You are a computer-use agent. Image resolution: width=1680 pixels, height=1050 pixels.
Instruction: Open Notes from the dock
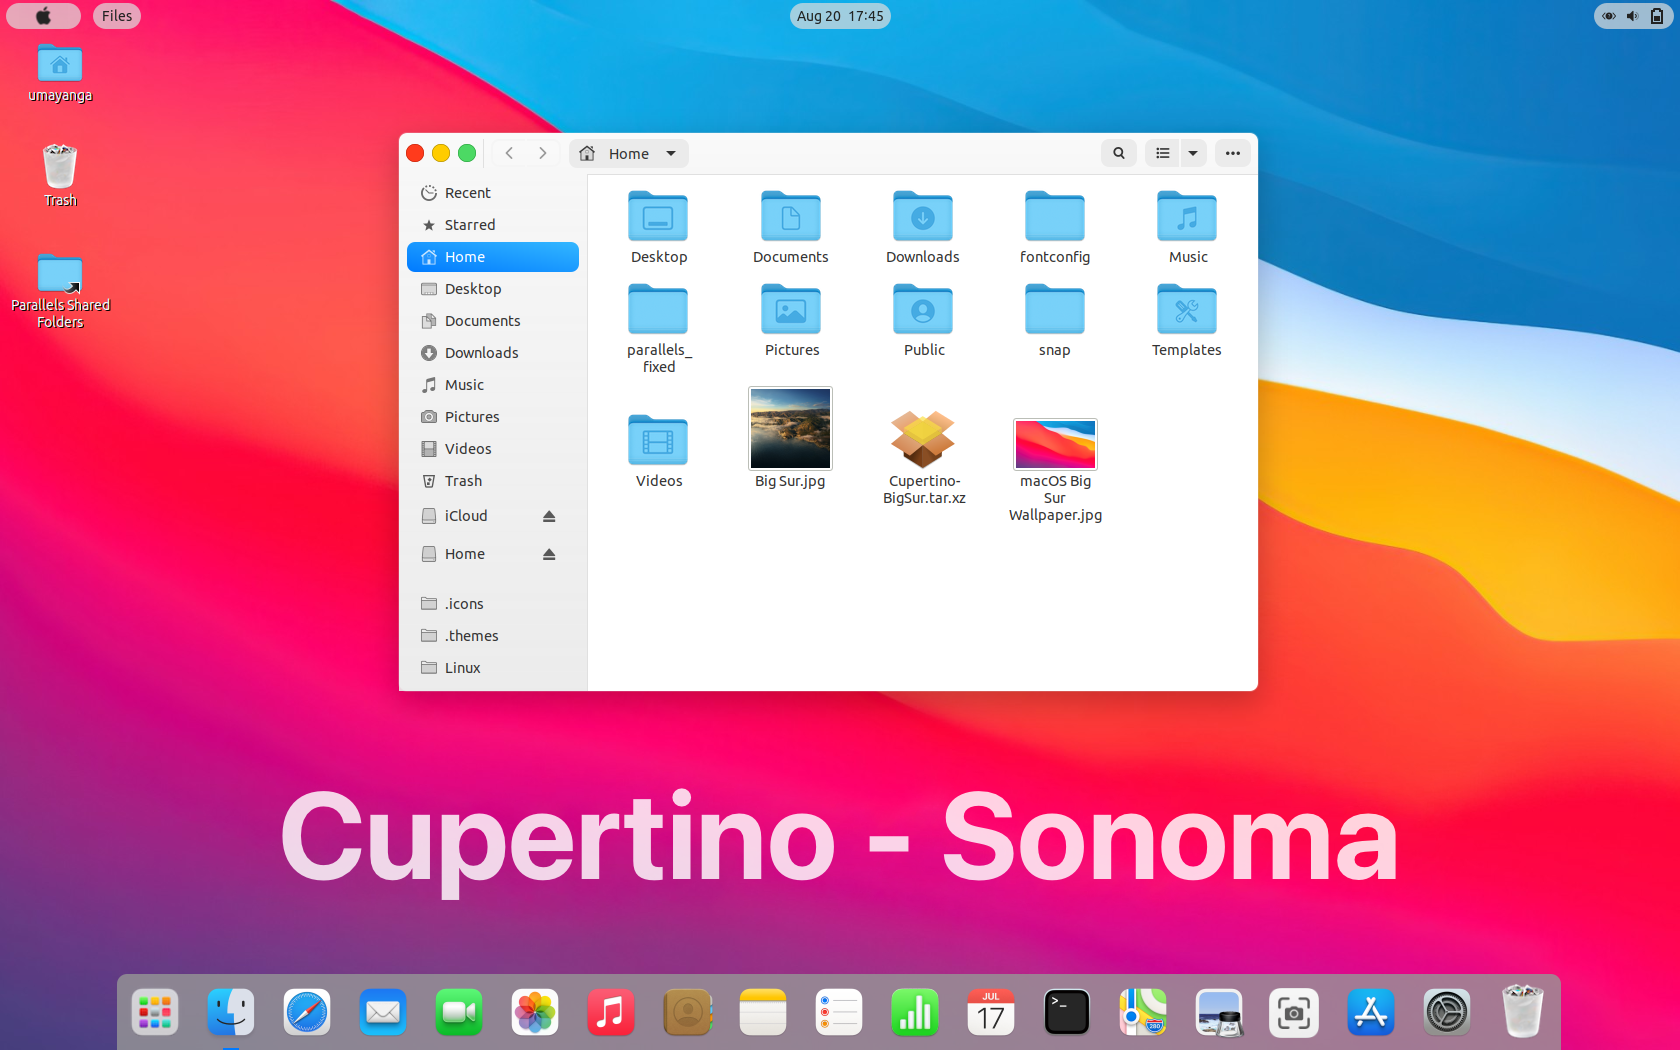pos(763,1013)
